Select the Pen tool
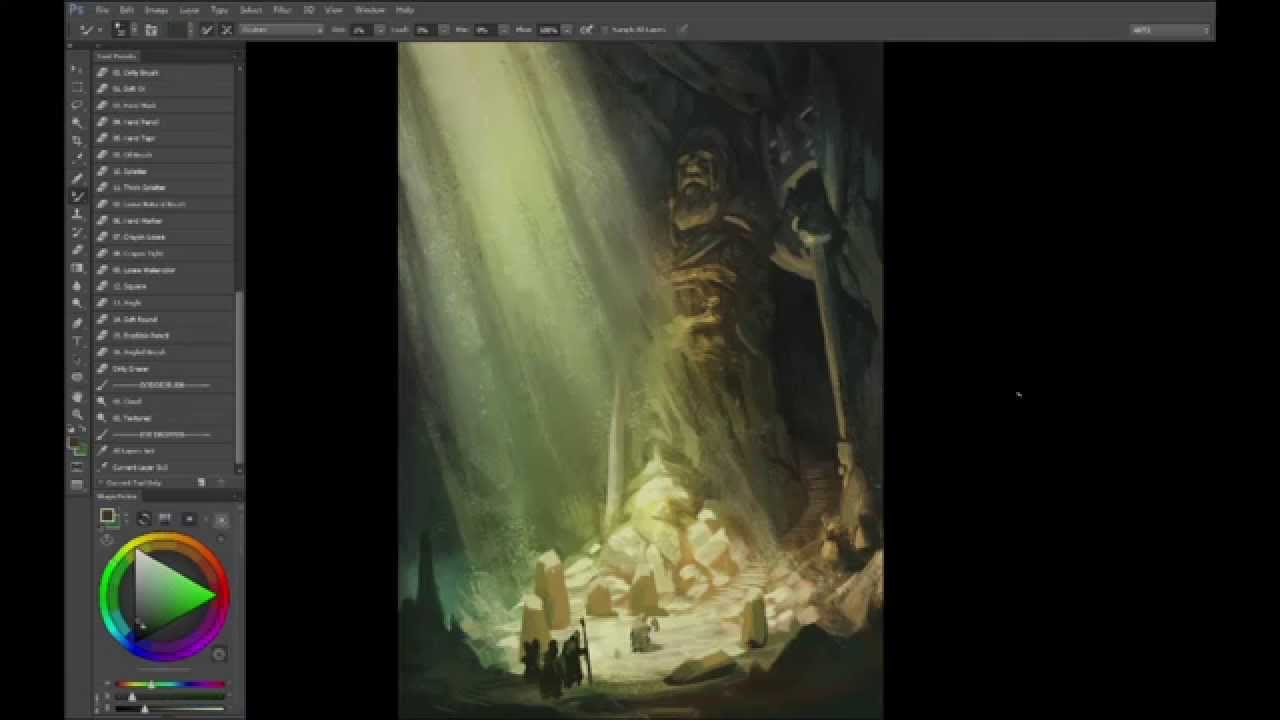The image size is (1280, 720). (77, 323)
